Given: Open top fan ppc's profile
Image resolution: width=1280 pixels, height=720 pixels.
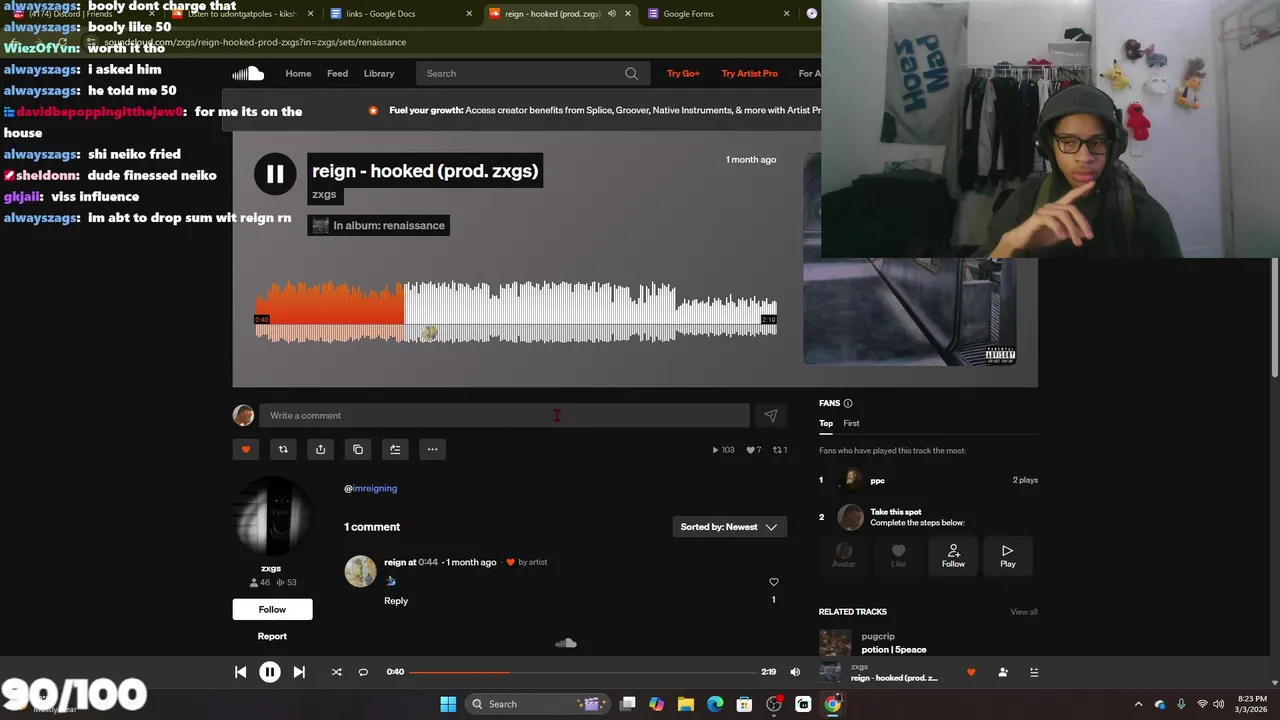Looking at the screenshot, I should tap(877, 480).
